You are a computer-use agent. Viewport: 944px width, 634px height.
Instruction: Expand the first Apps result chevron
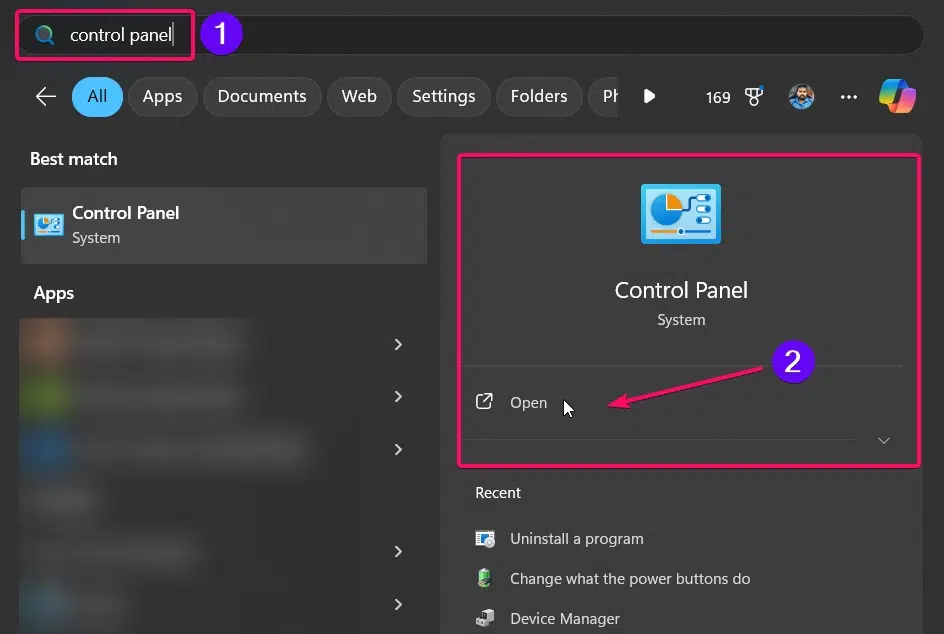pyautogui.click(x=398, y=344)
